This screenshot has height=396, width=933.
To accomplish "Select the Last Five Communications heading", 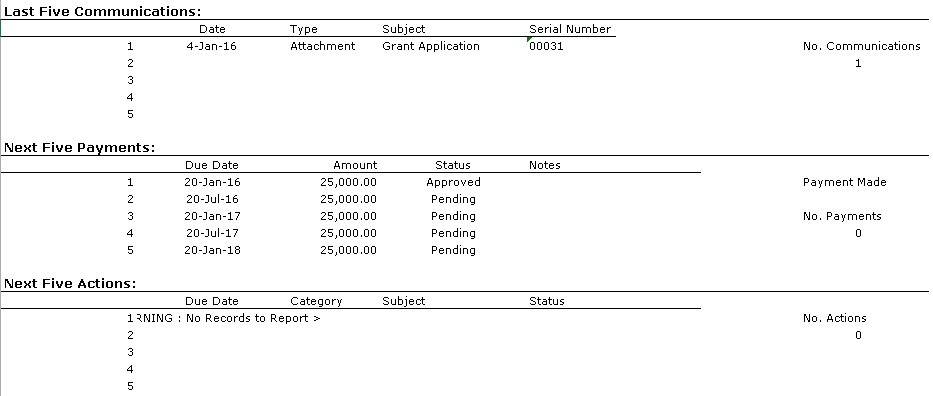I will 102,11.
